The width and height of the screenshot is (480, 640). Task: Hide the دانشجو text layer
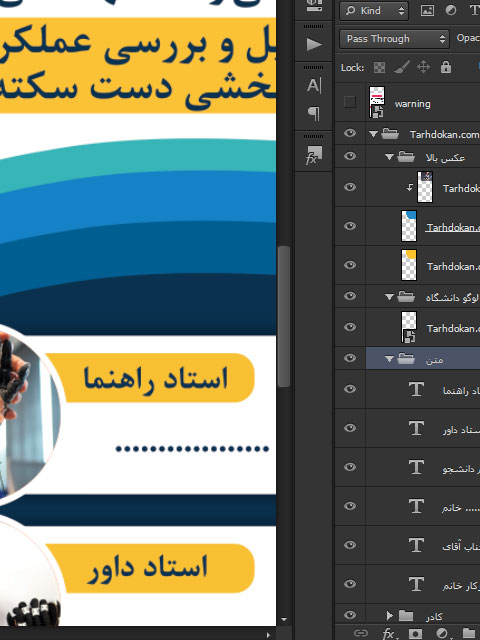point(350,467)
